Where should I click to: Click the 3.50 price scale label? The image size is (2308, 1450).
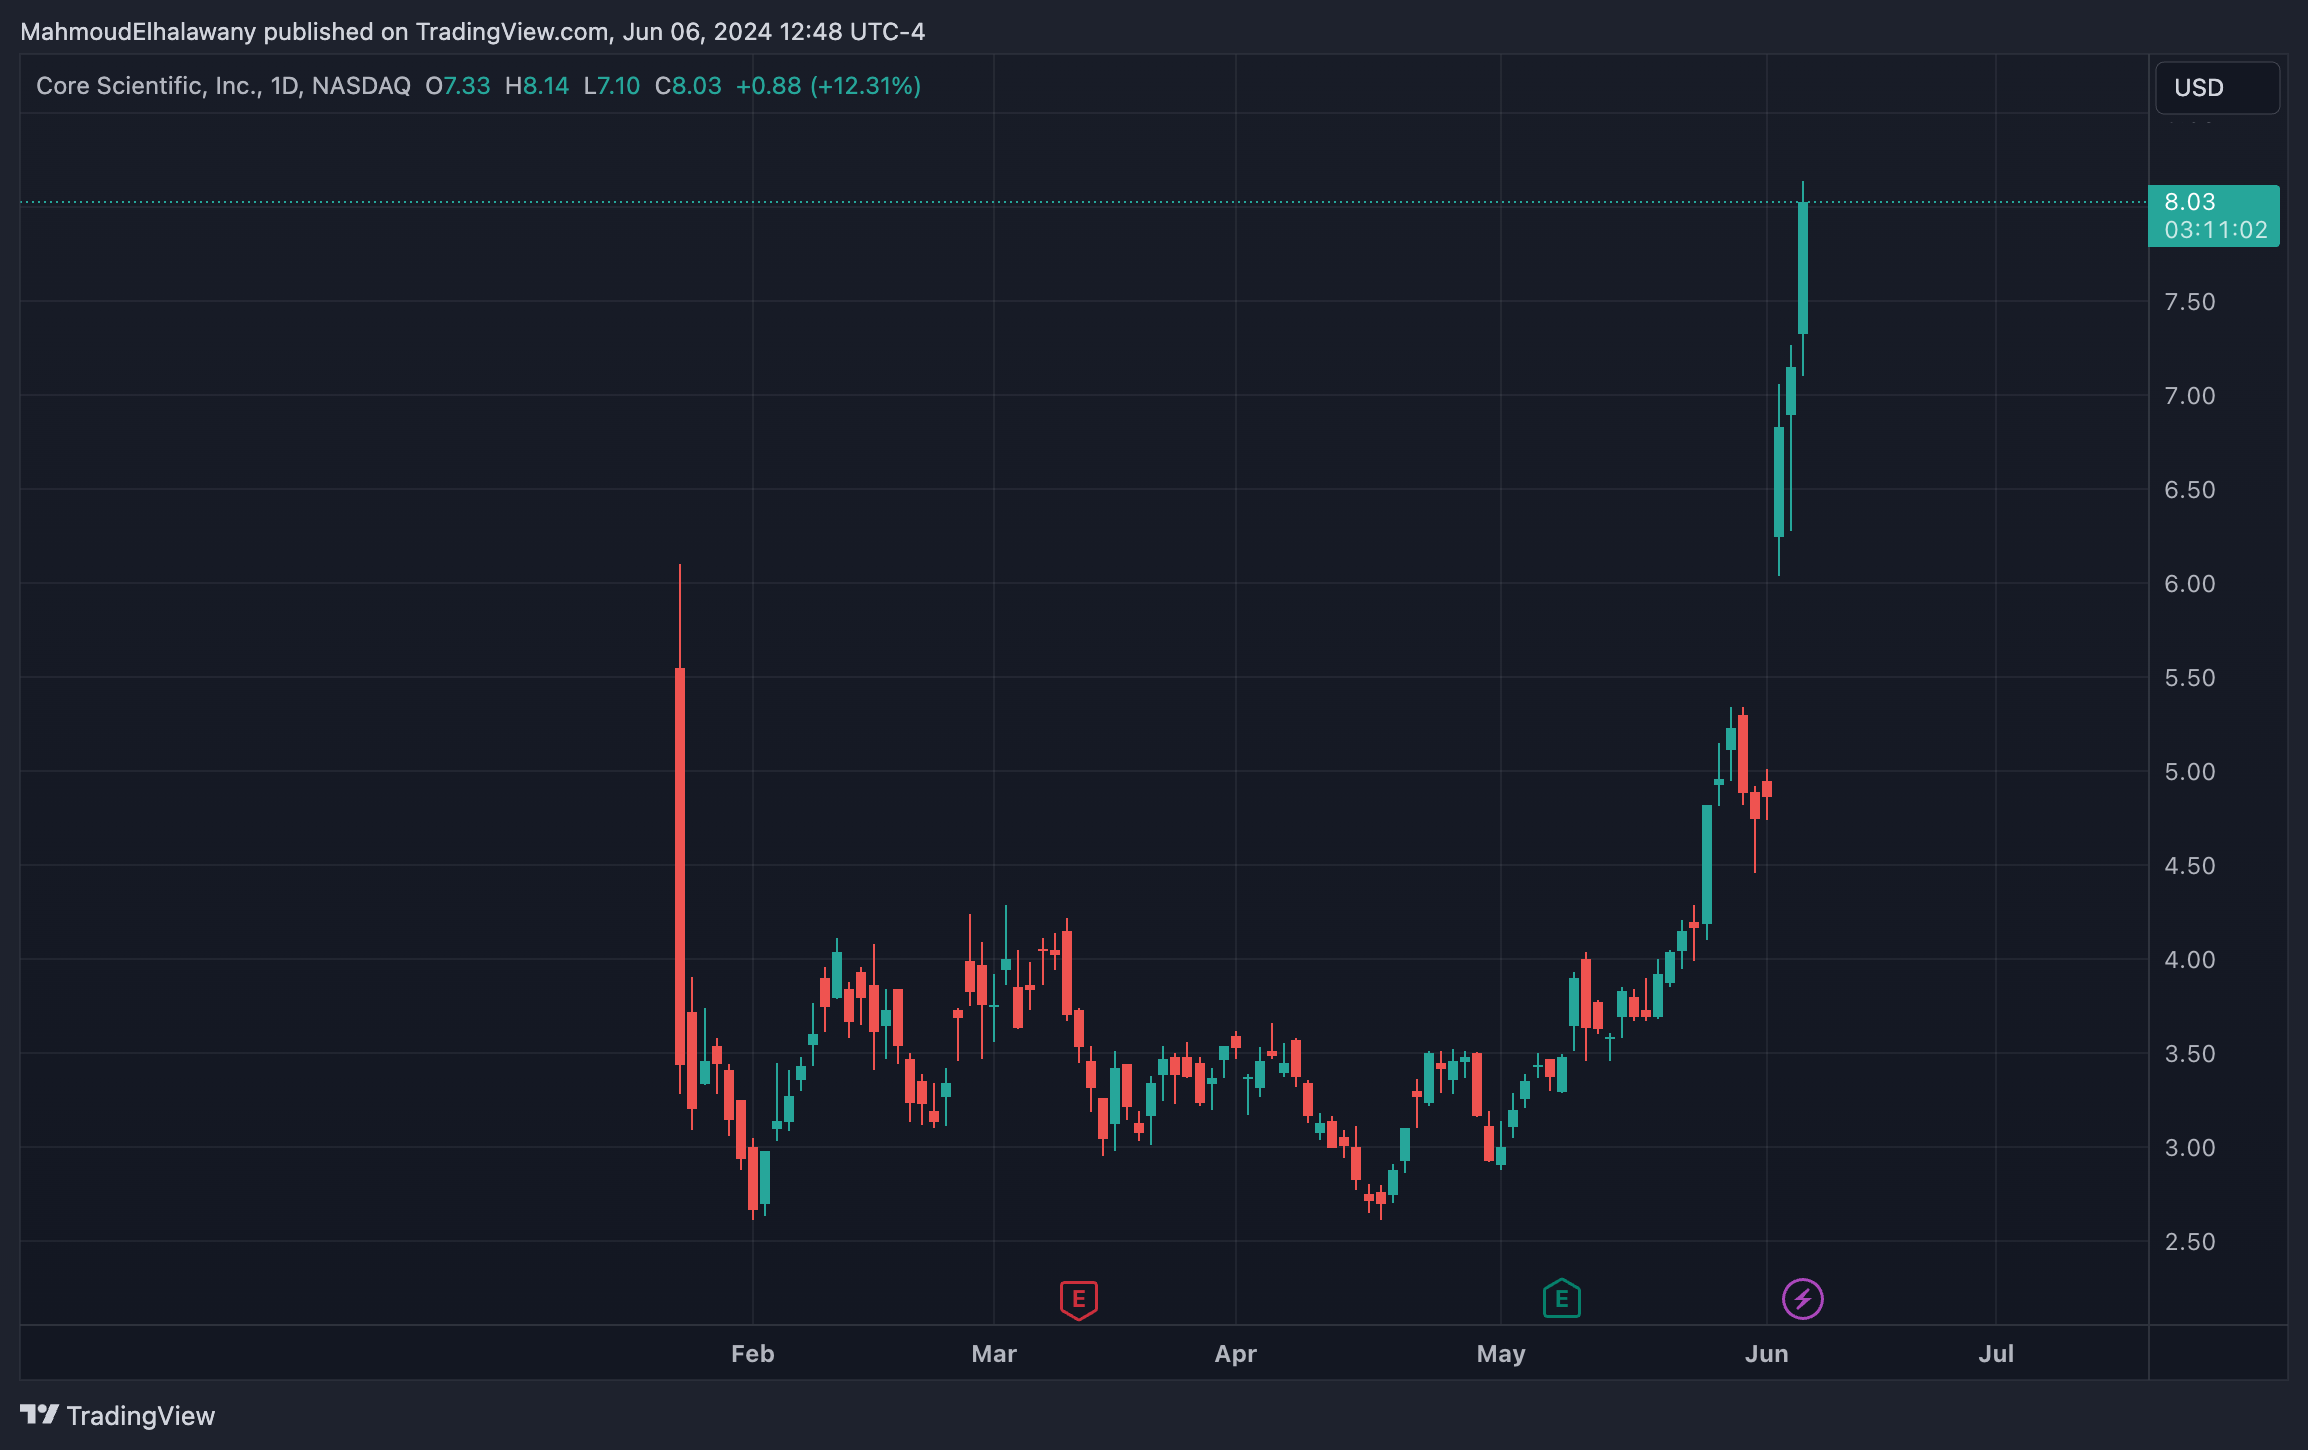pos(2189,1054)
